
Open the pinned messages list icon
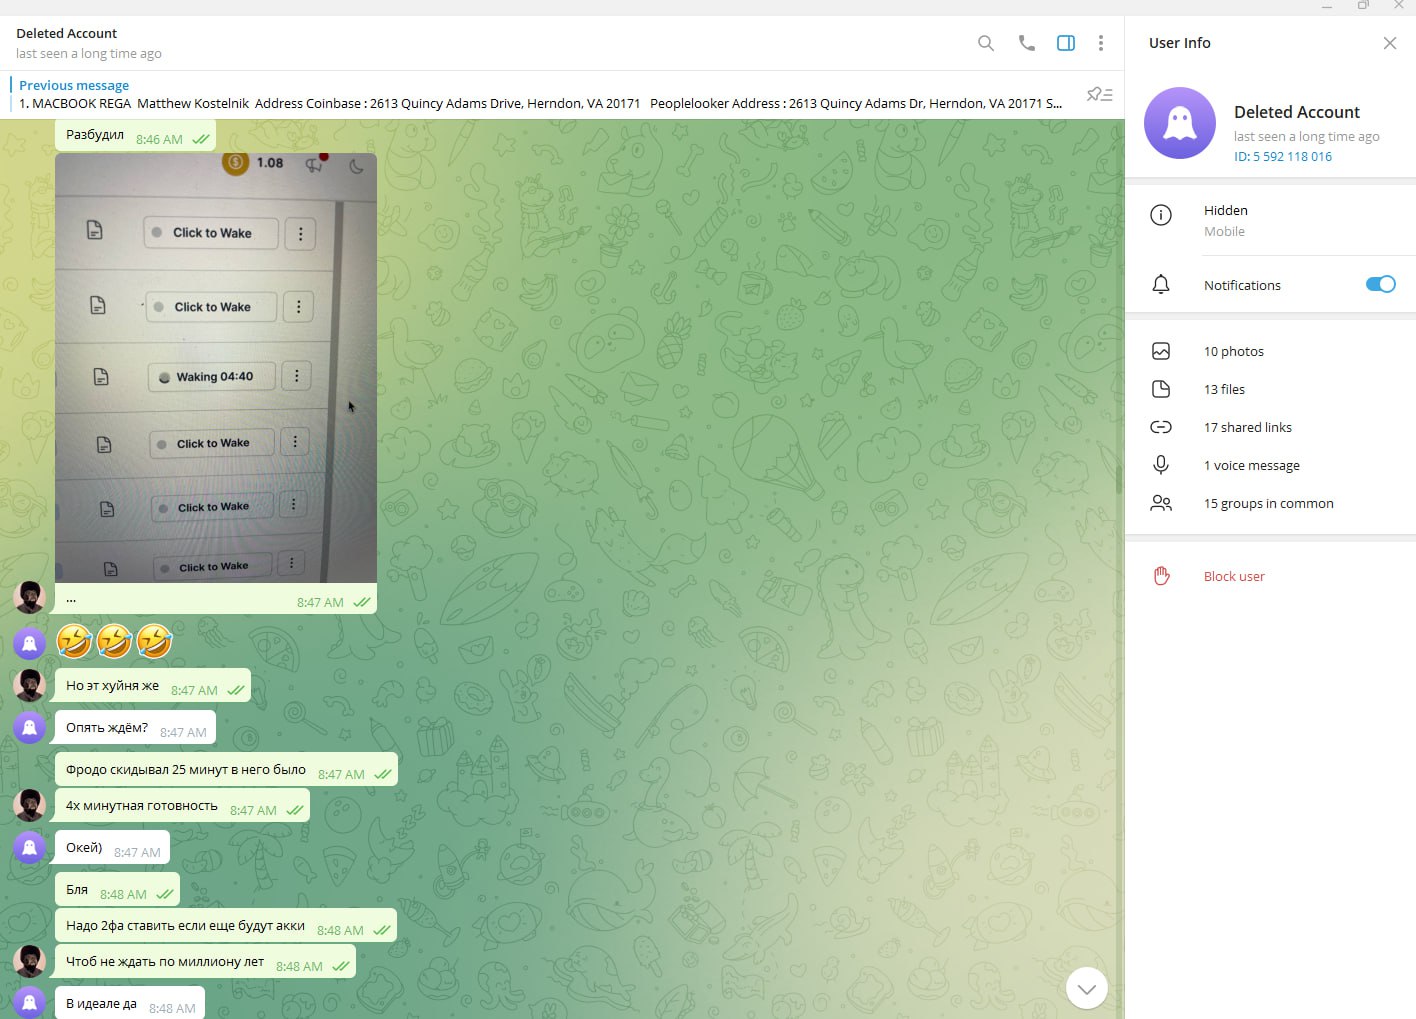[x=1099, y=94]
